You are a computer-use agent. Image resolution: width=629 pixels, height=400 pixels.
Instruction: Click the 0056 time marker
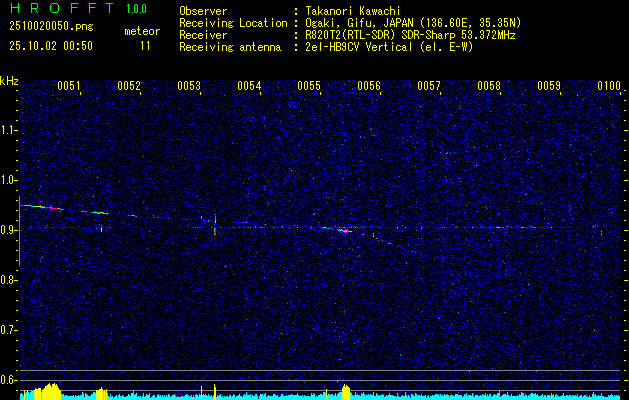[369, 86]
